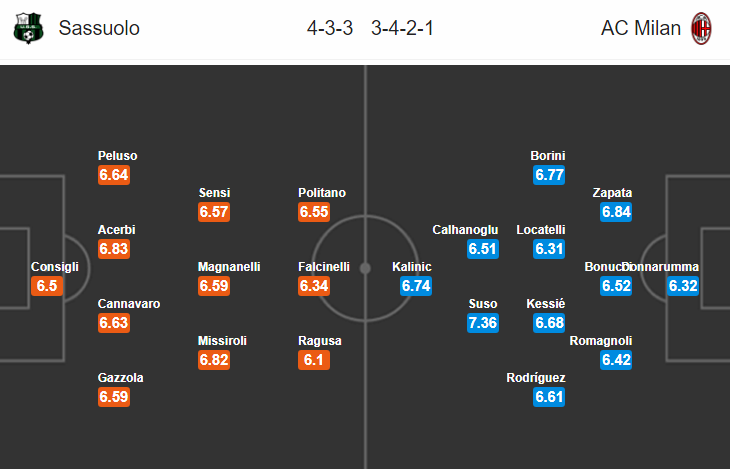Click the AC Milan club crest icon
Image resolution: width=730 pixels, height=469 pixels.
[x=701, y=28]
